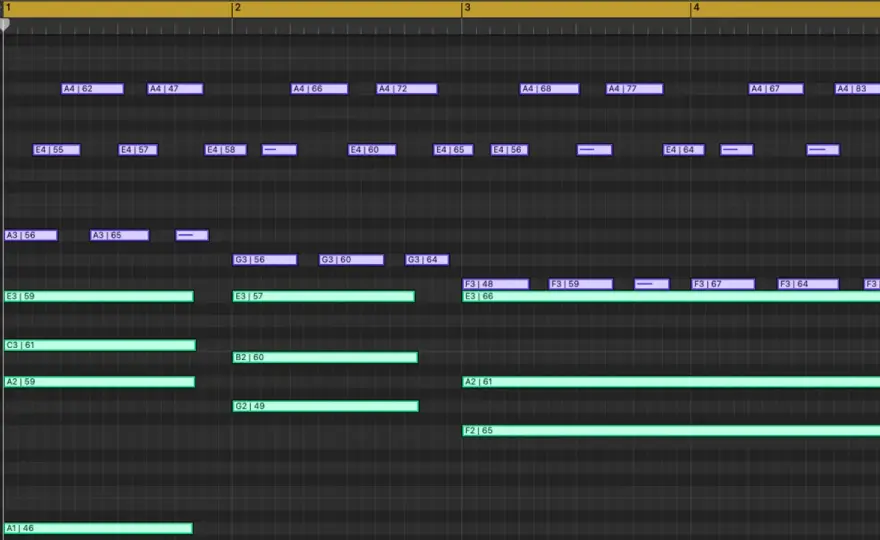
Task: Select the A4 | 68 note
Action: pos(549,89)
